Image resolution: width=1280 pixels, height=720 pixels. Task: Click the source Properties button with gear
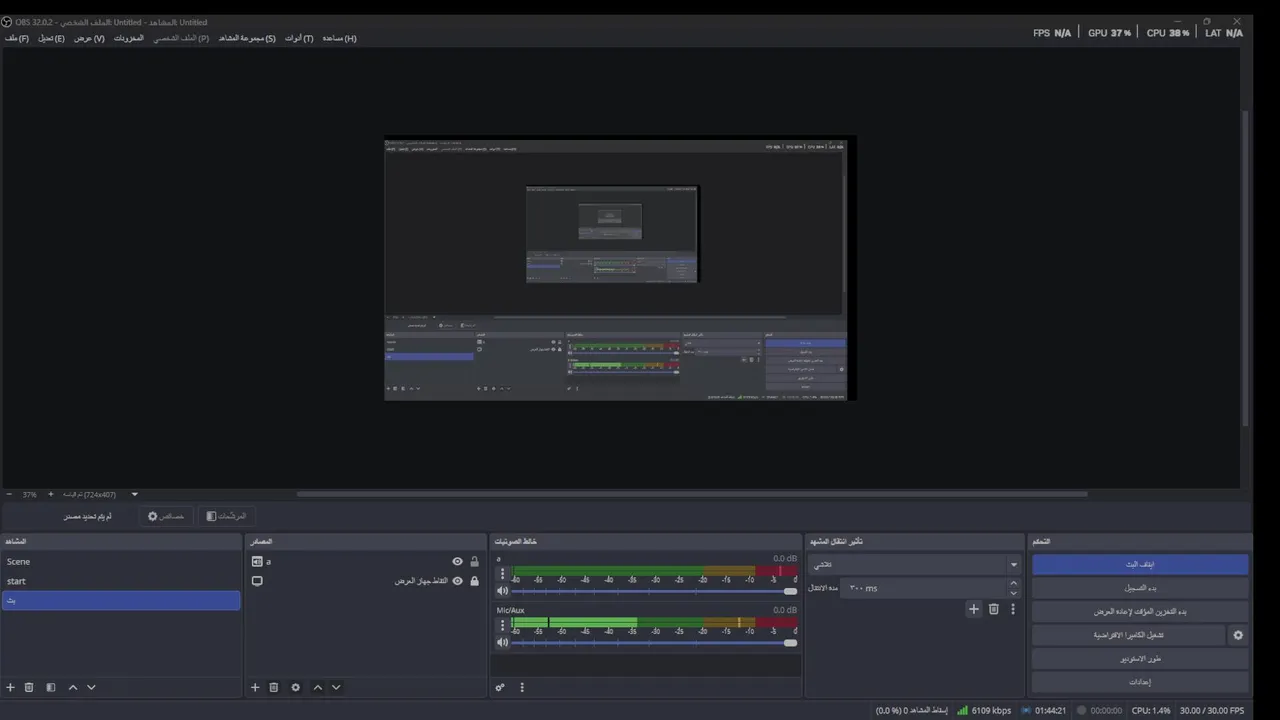(166, 516)
